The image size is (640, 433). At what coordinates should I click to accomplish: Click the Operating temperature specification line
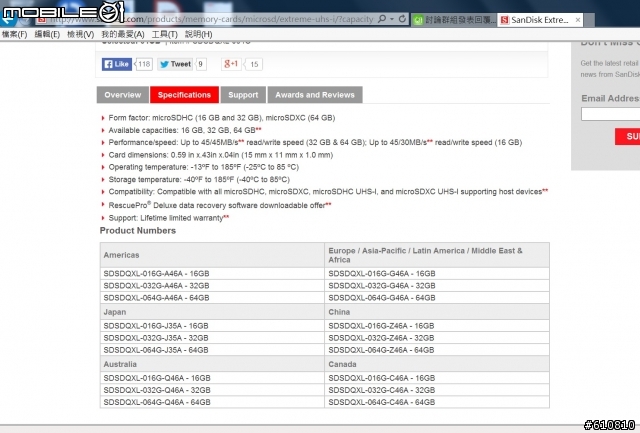point(203,167)
